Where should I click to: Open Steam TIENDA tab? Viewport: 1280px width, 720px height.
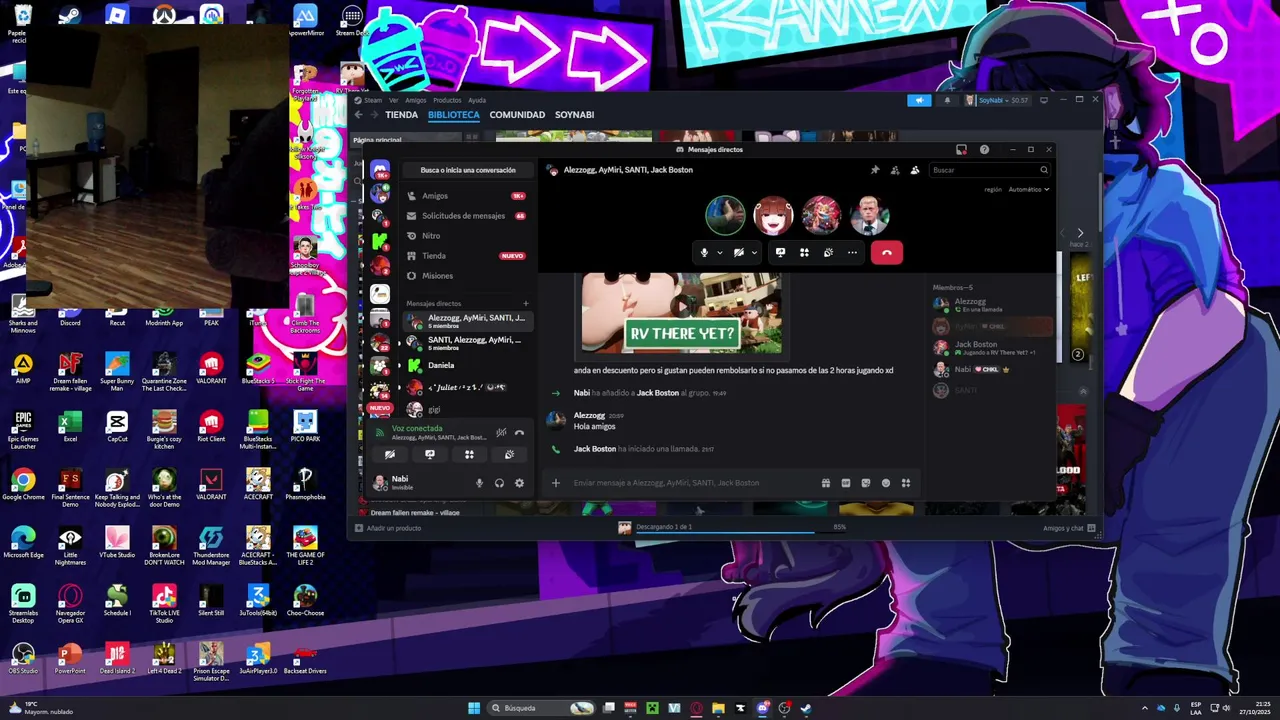(x=402, y=115)
